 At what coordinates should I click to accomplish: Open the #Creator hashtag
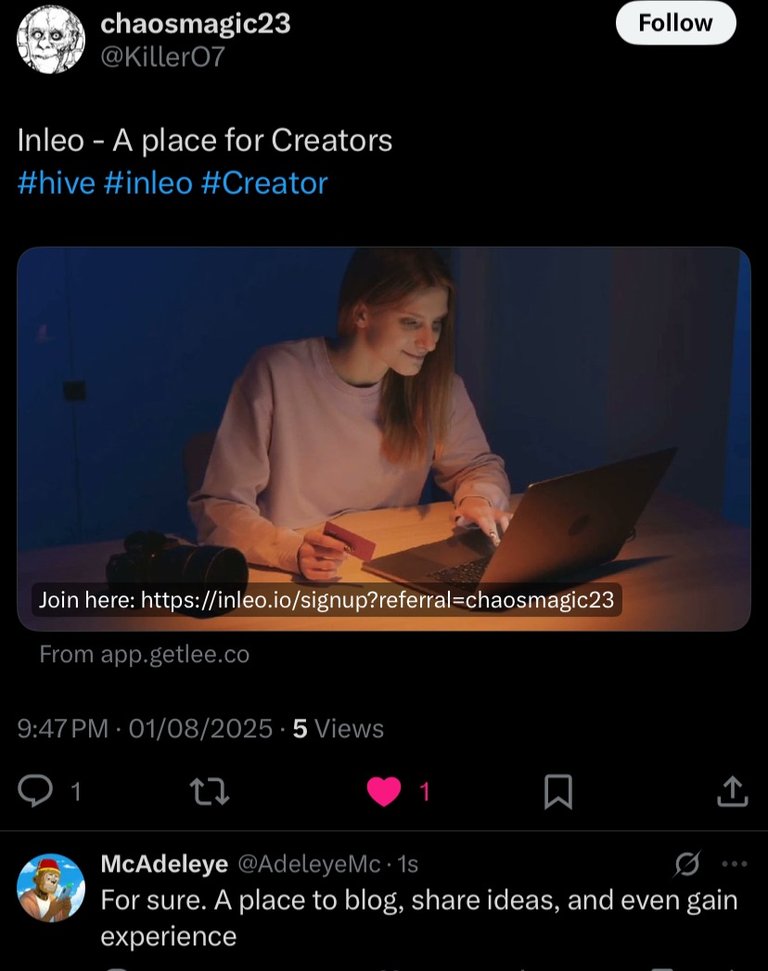[x=264, y=183]
